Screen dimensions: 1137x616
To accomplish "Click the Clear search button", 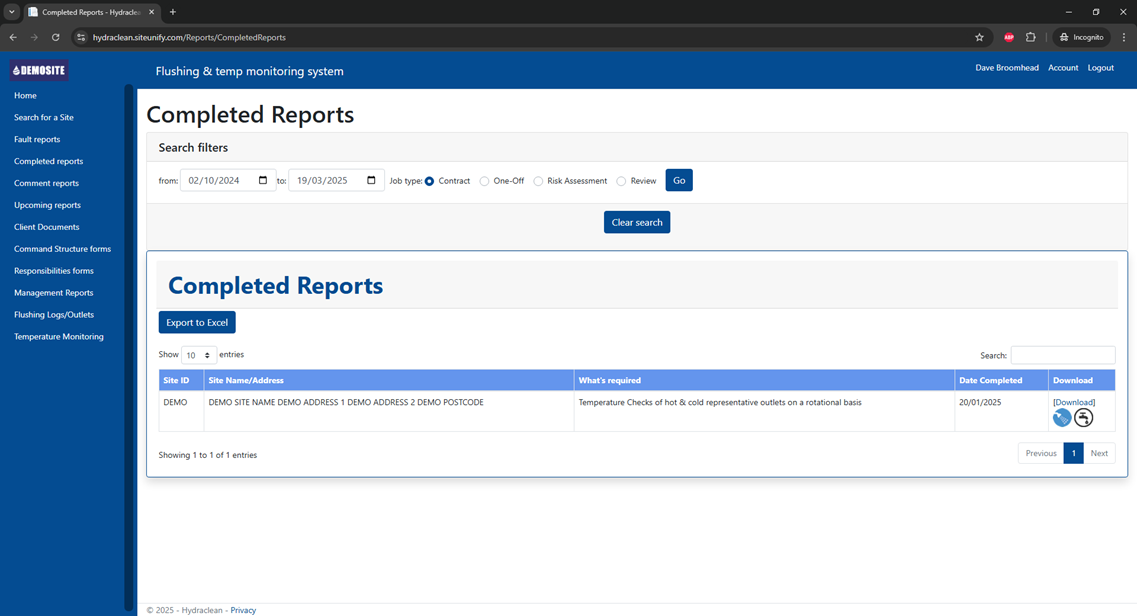I will pyautogui.click(x=637, y=222).
